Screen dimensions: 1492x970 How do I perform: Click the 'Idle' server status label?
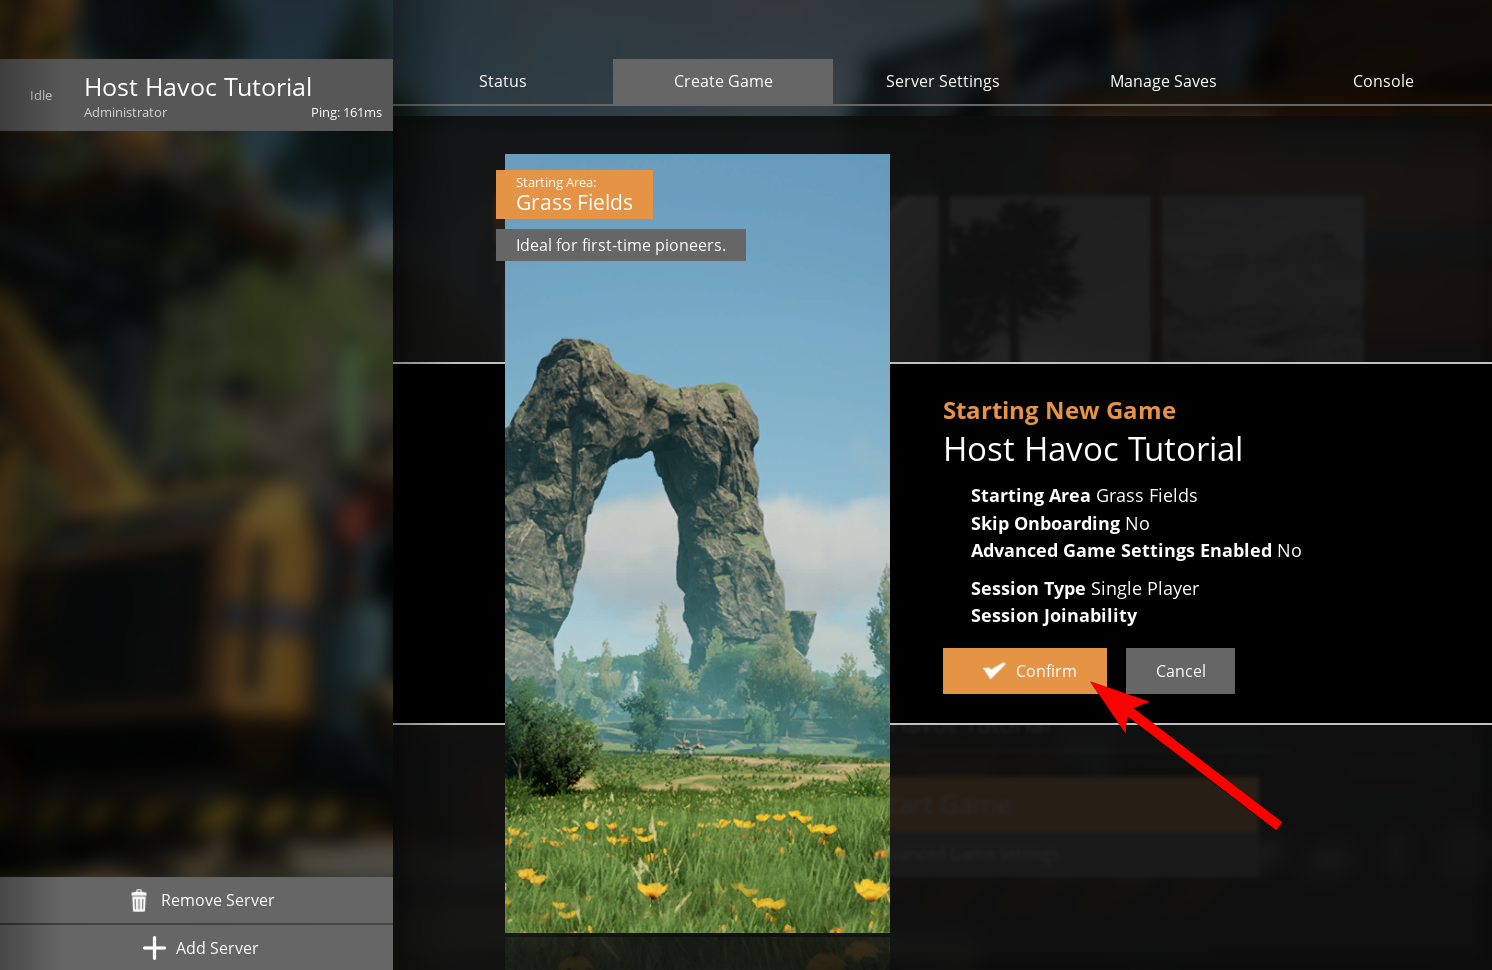point(41,95)
